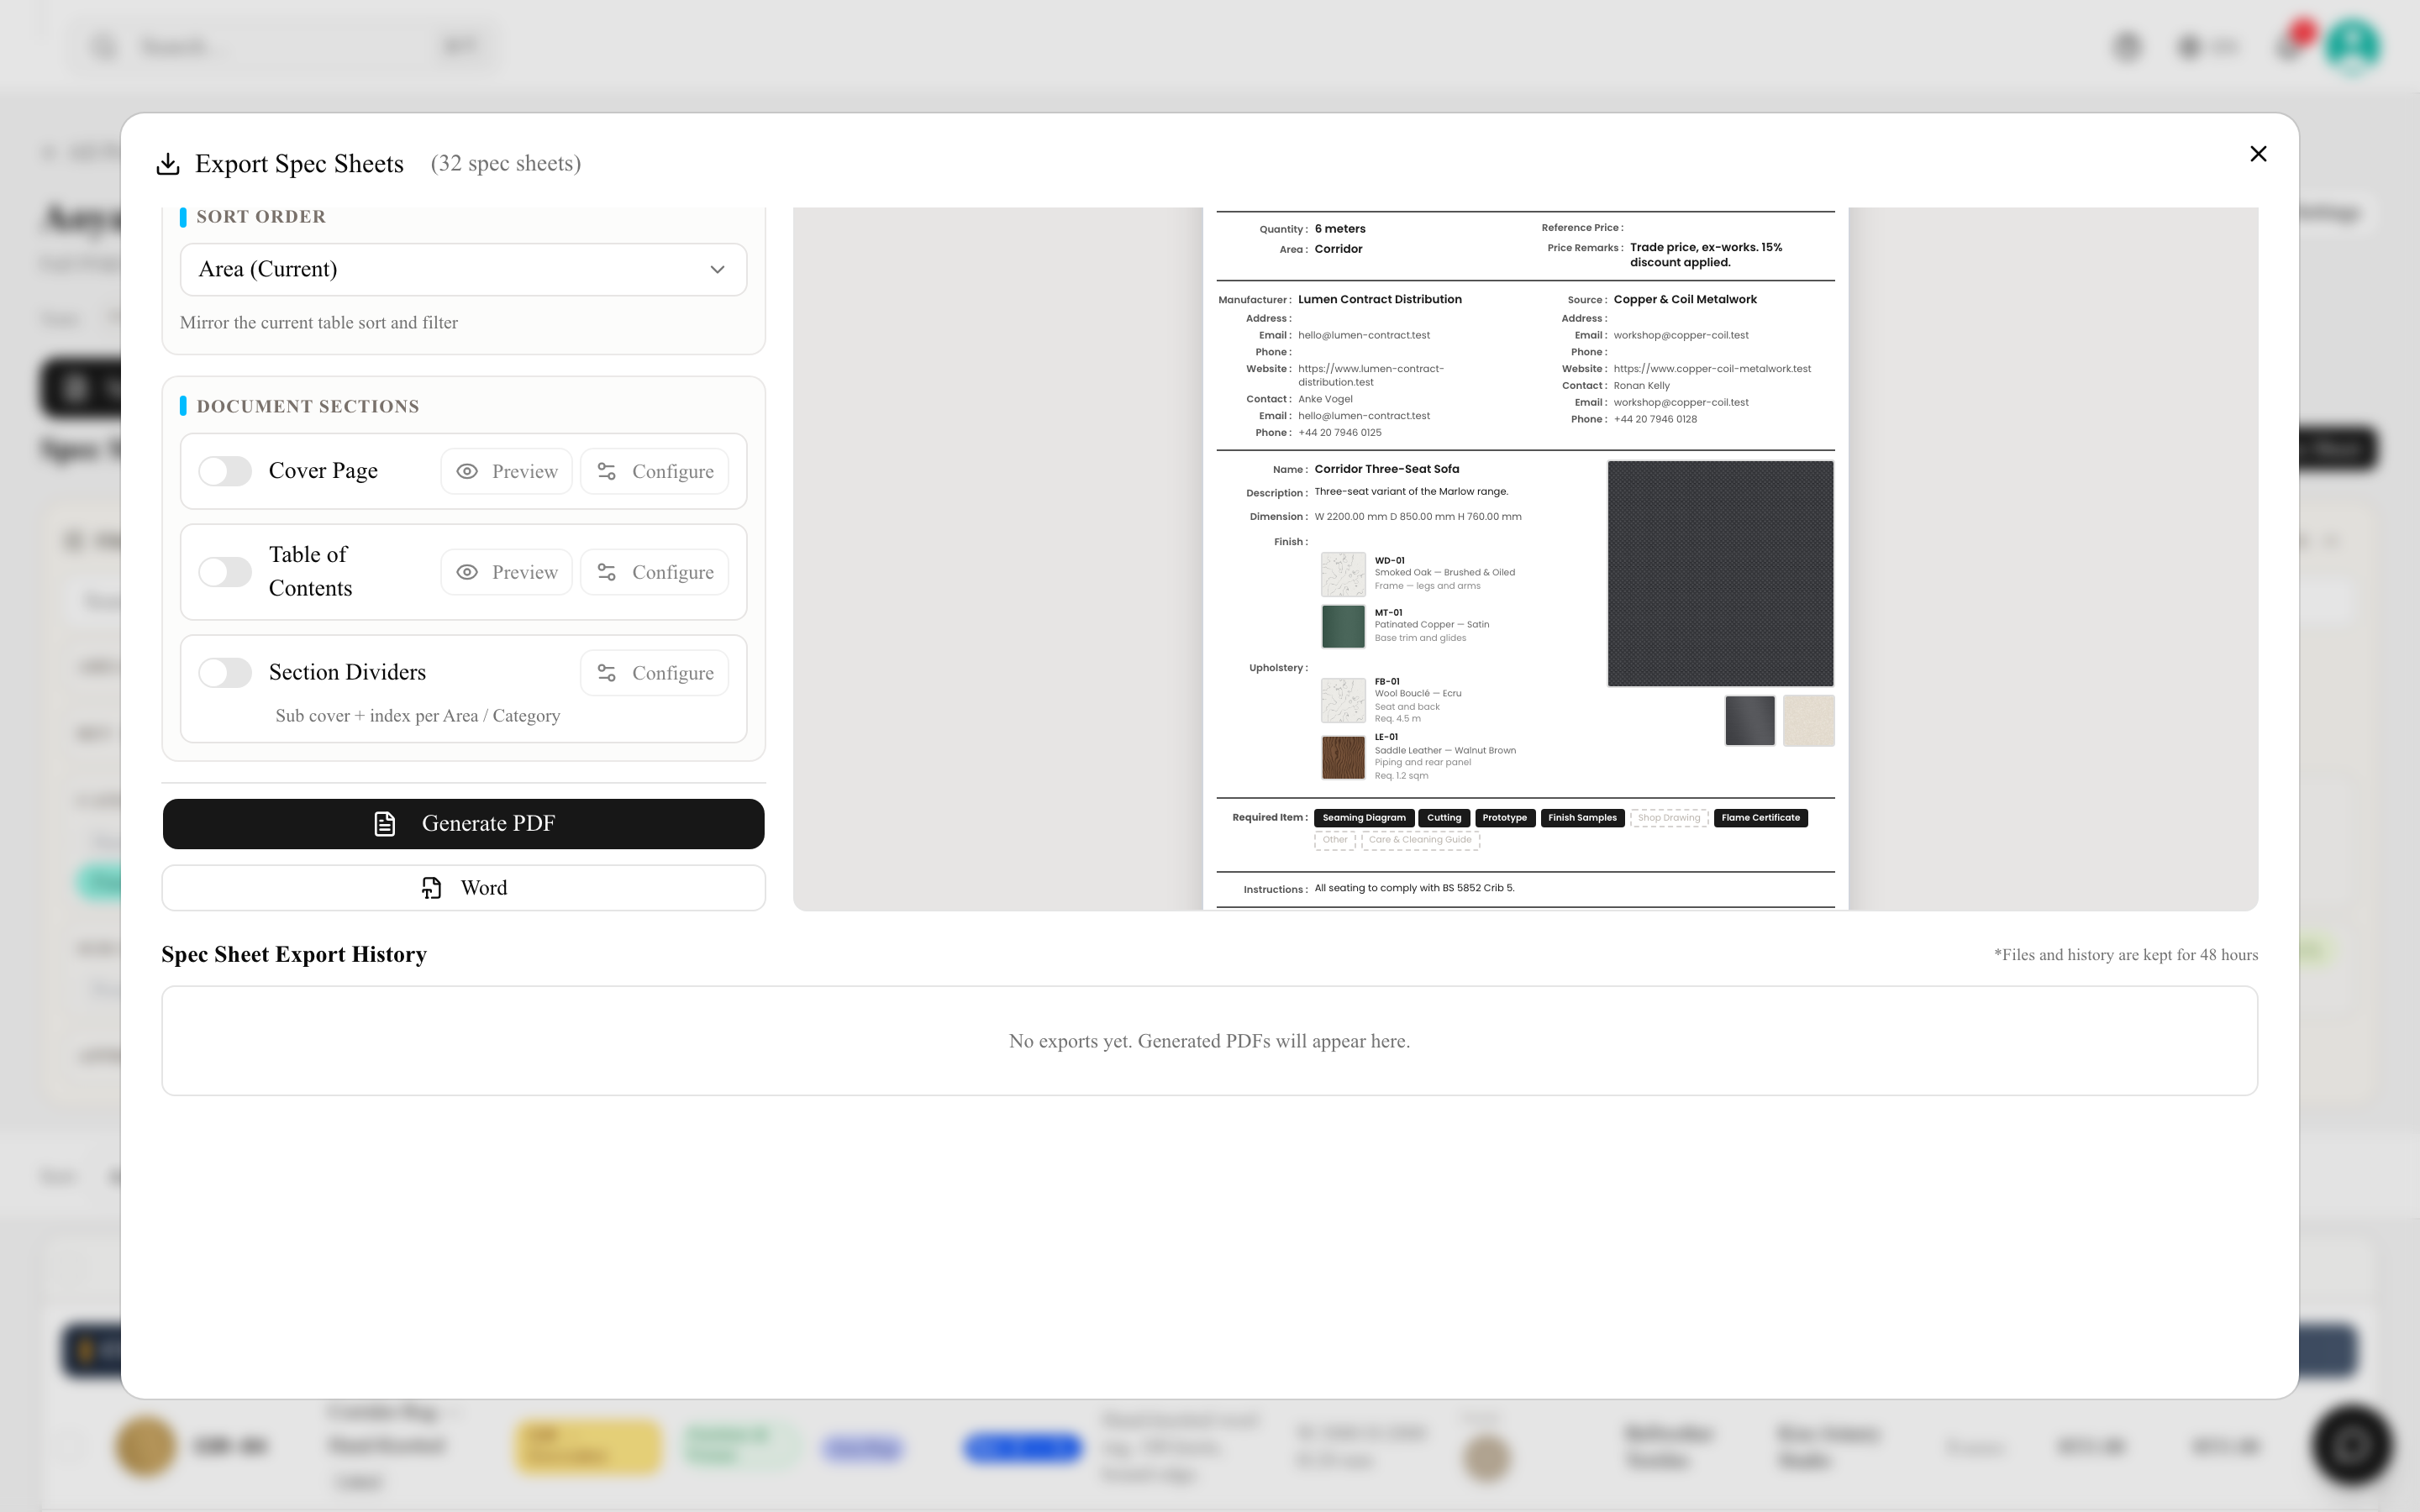The image size is (2420, 1512).
Task: Open Section Dividers Configure settings
Action: coord(655,673)
